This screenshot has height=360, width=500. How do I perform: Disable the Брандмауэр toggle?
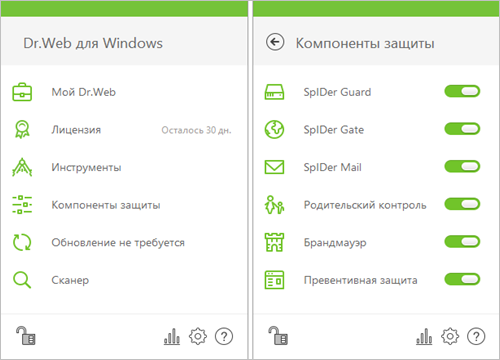click(462, 242)
